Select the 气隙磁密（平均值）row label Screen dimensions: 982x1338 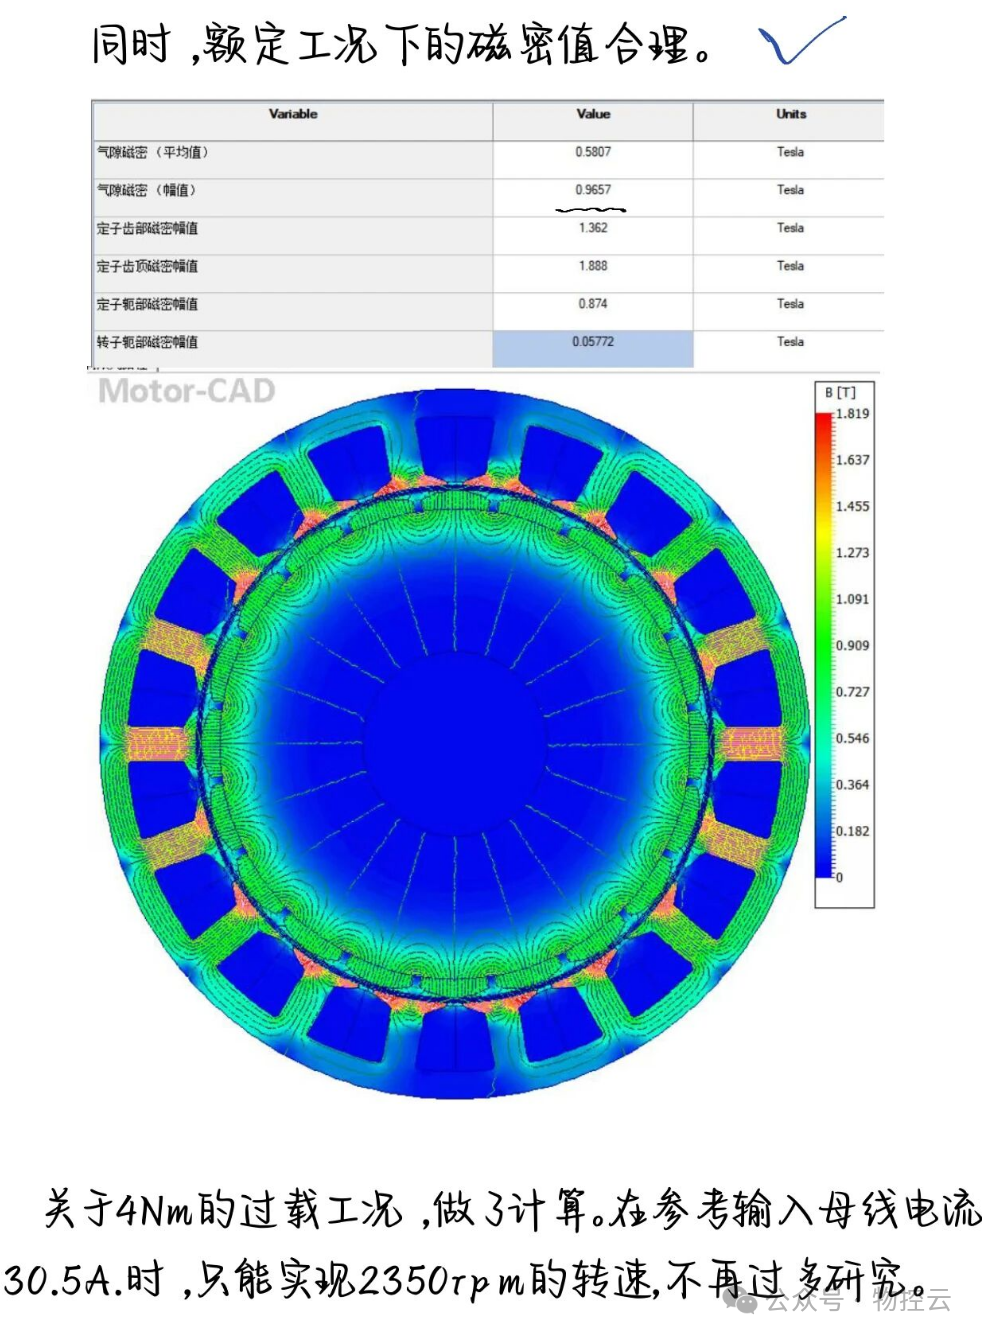click(152, 153)
